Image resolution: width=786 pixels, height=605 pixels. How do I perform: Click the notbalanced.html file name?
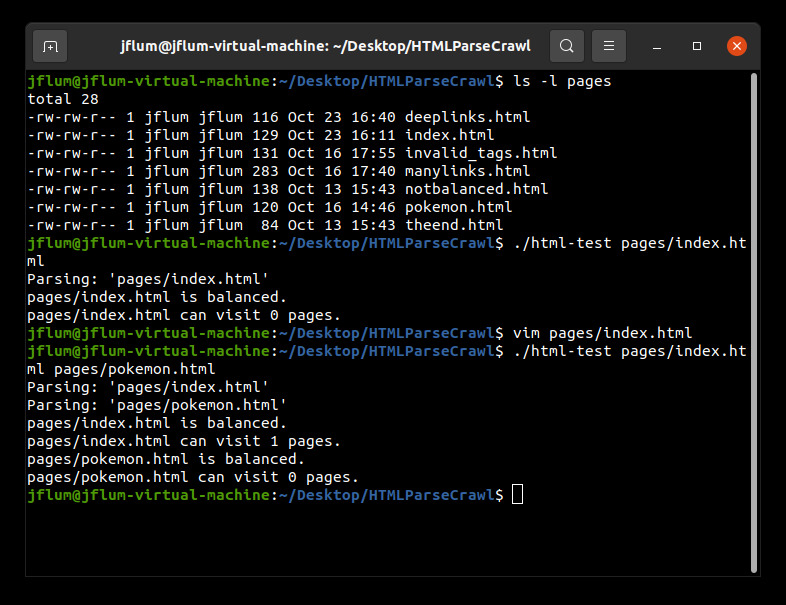click(x=476, y=189)
